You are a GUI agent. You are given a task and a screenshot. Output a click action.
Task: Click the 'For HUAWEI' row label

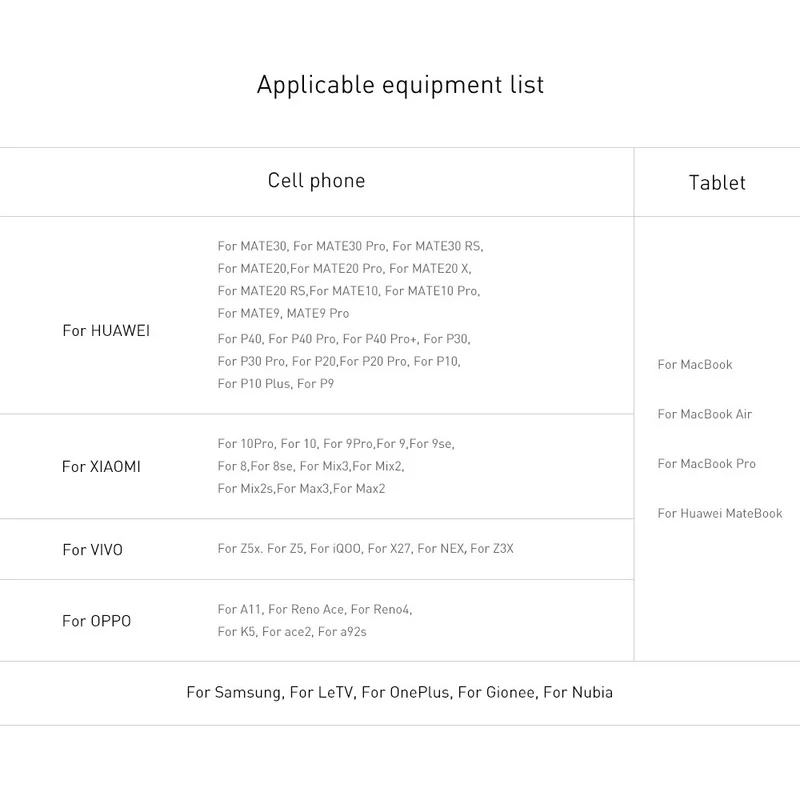click(x=106, y=331)
